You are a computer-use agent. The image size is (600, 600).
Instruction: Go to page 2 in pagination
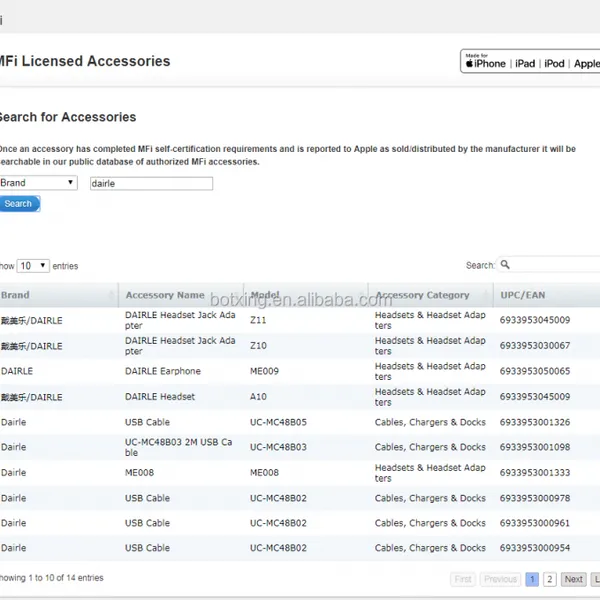pos(549,579)
